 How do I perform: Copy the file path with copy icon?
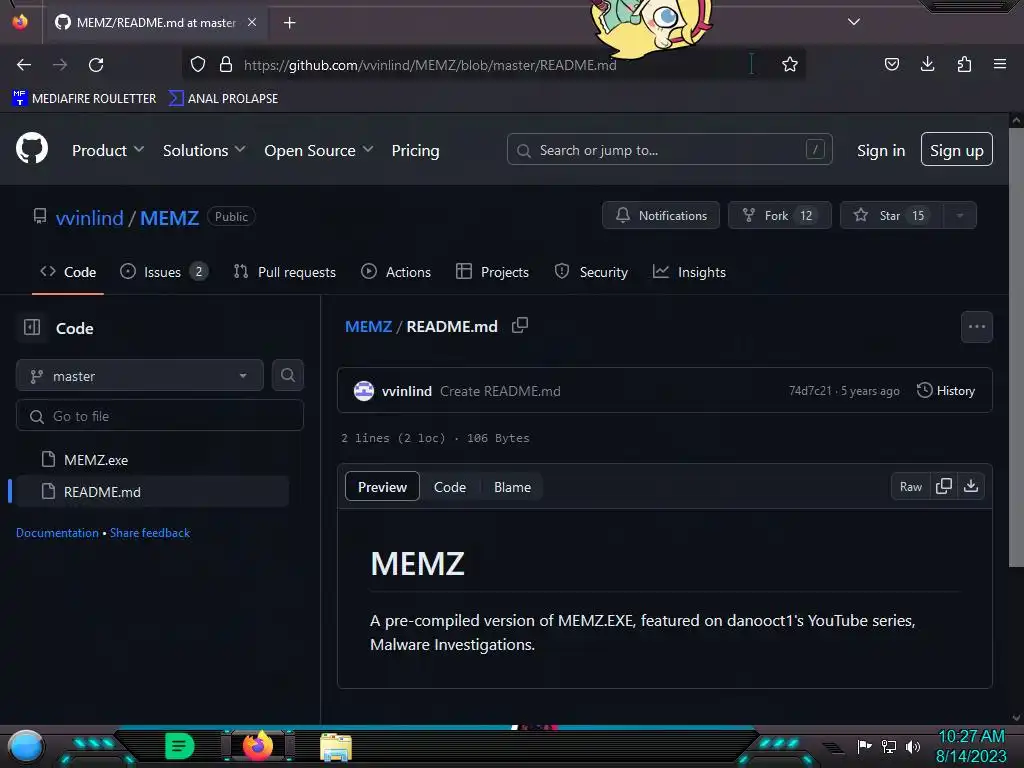pos(520,325)
